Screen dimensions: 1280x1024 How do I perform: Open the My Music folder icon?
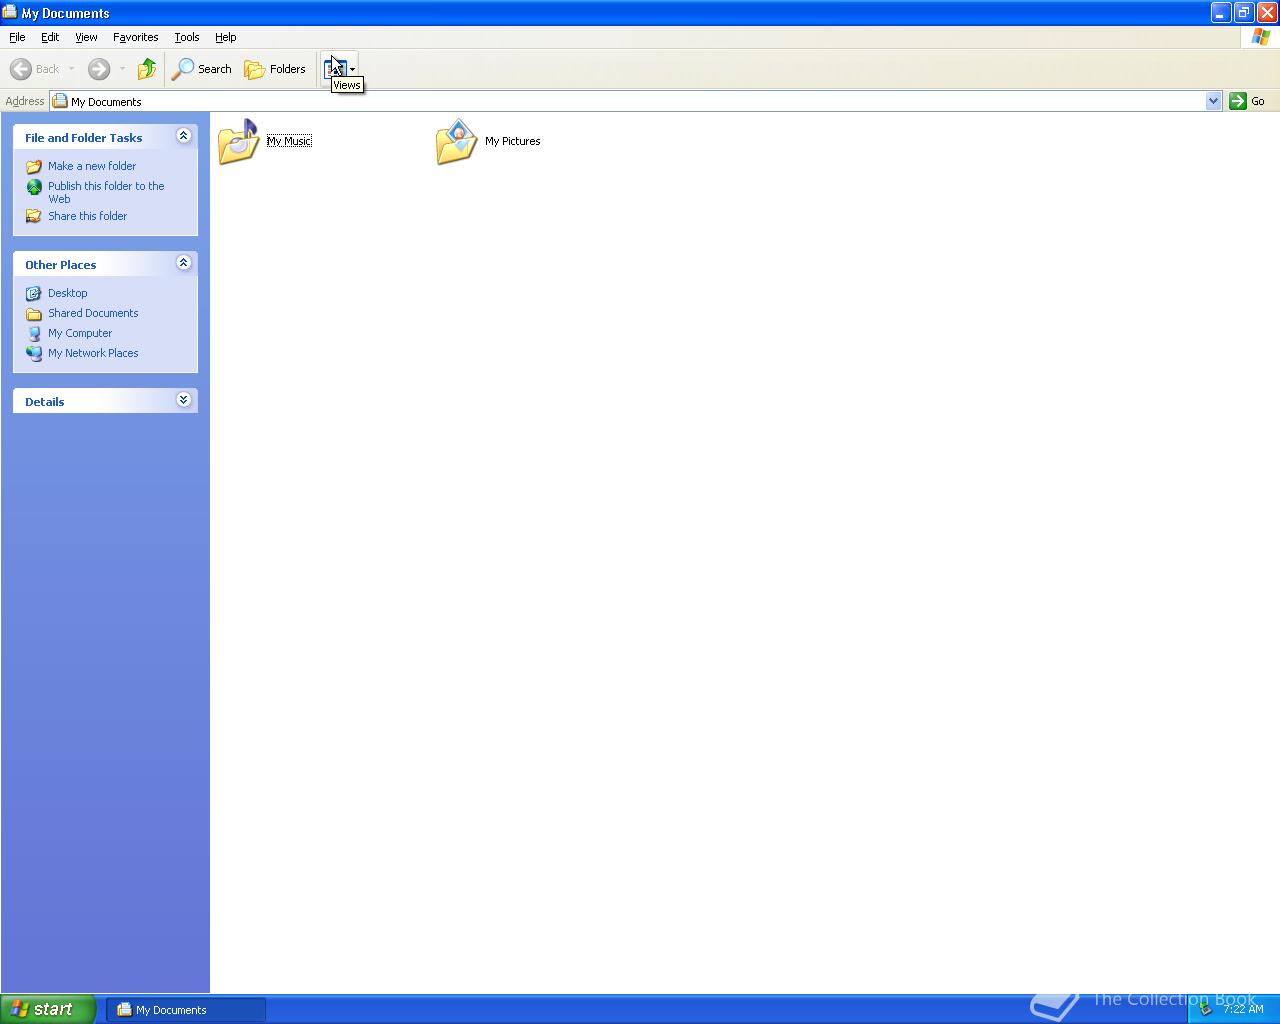tap(239, 141)
